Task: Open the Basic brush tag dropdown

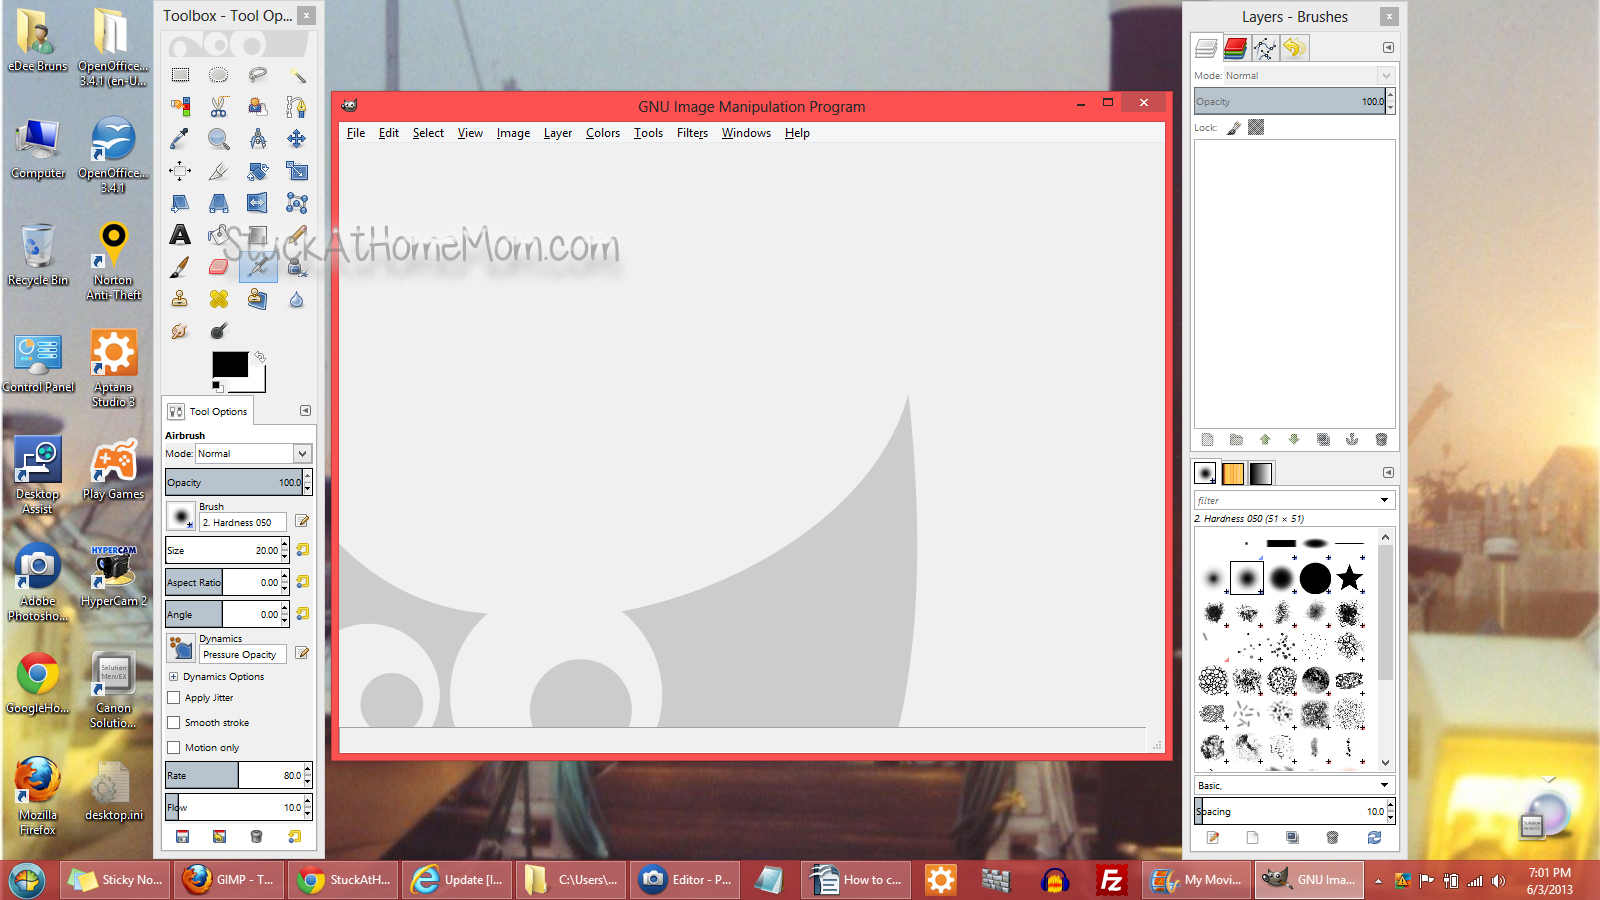Action: (1384, 785)
